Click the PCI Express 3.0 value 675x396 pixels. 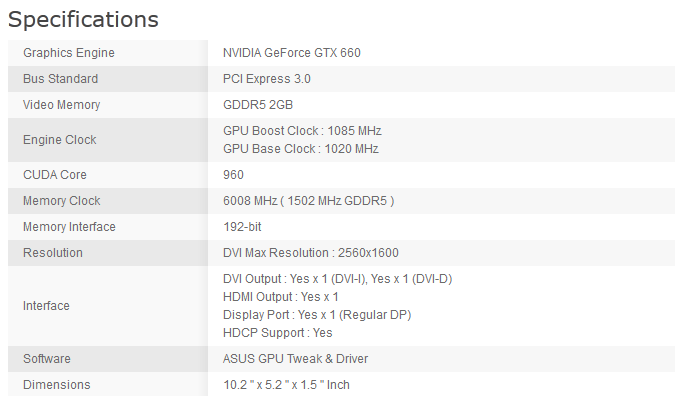click(266, 79)
